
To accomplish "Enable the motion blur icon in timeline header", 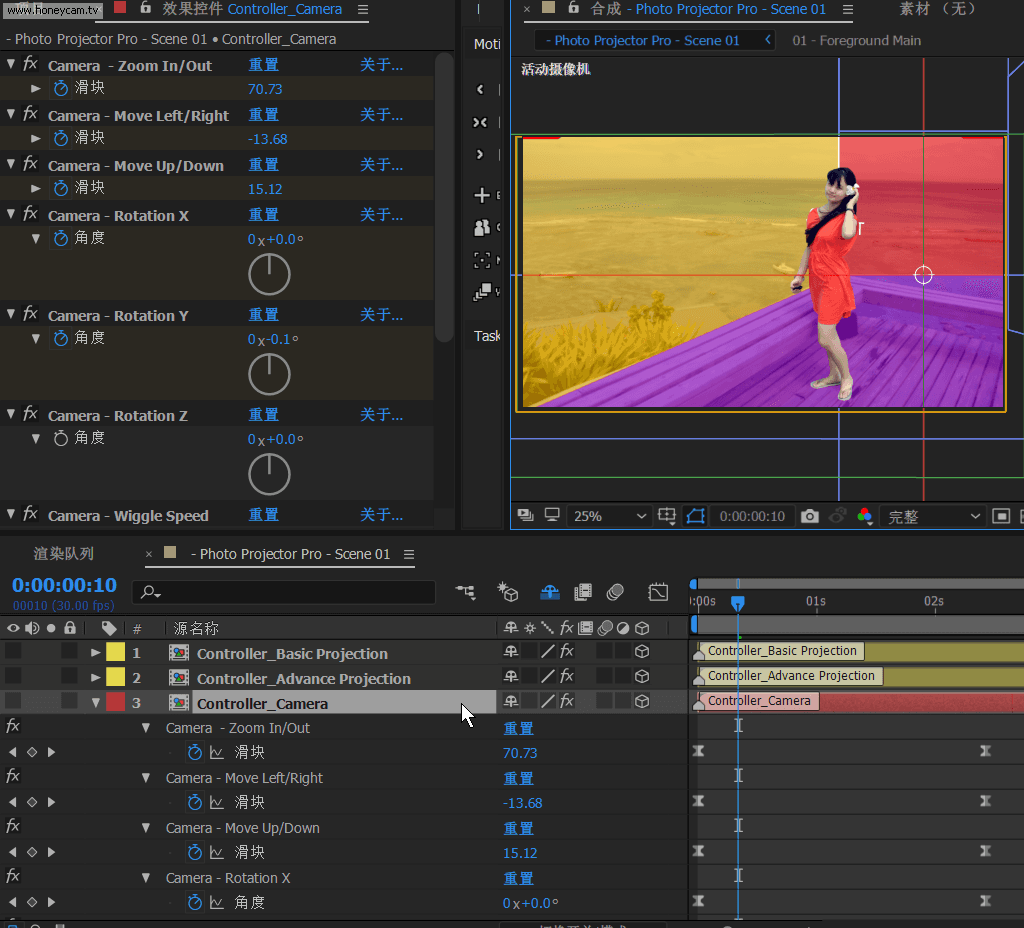I will [x=615, y=592].
